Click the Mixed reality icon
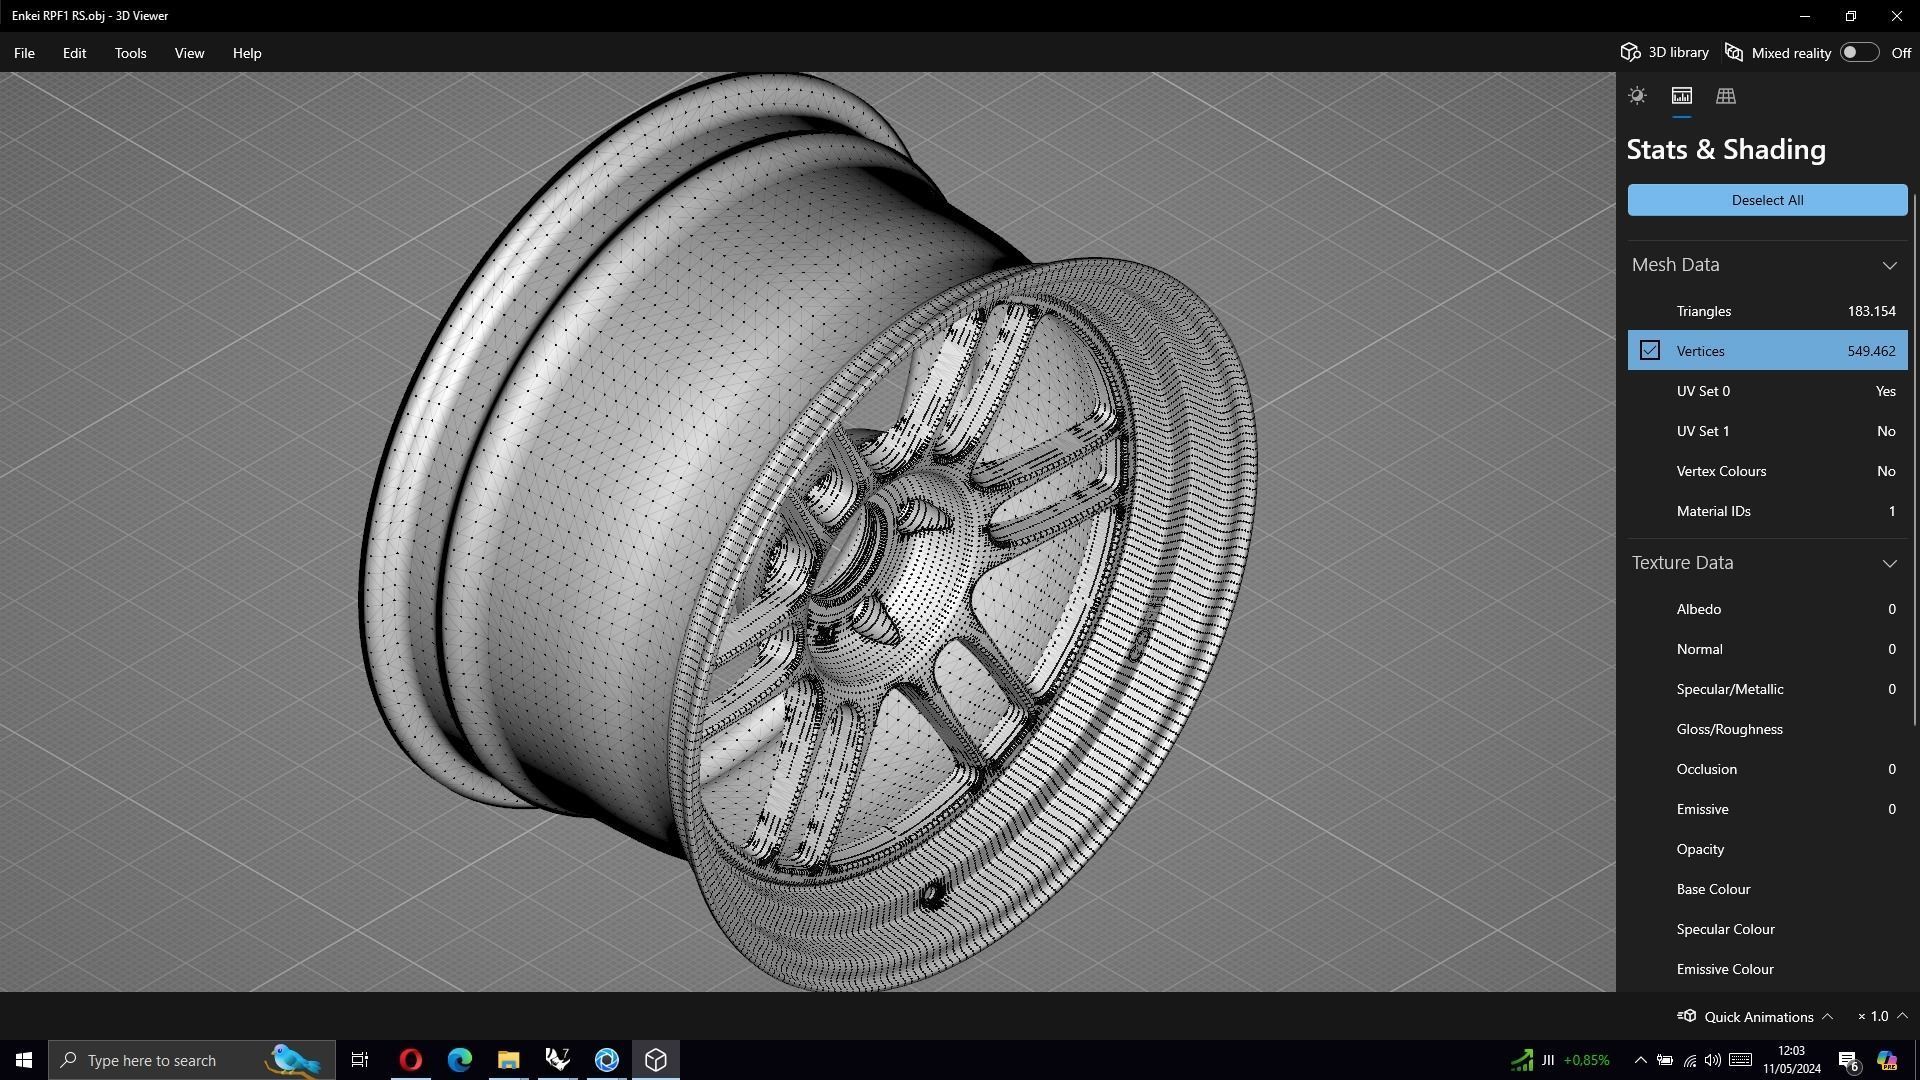 1734,52
